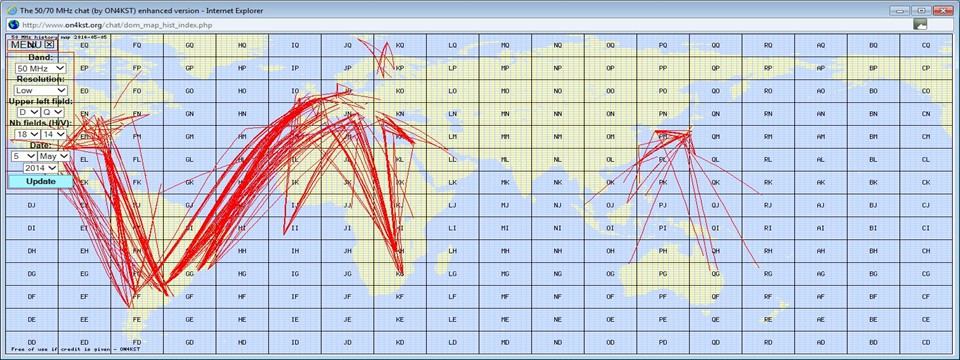Minimize the Internet Explorer window

(x=900, y=10)
